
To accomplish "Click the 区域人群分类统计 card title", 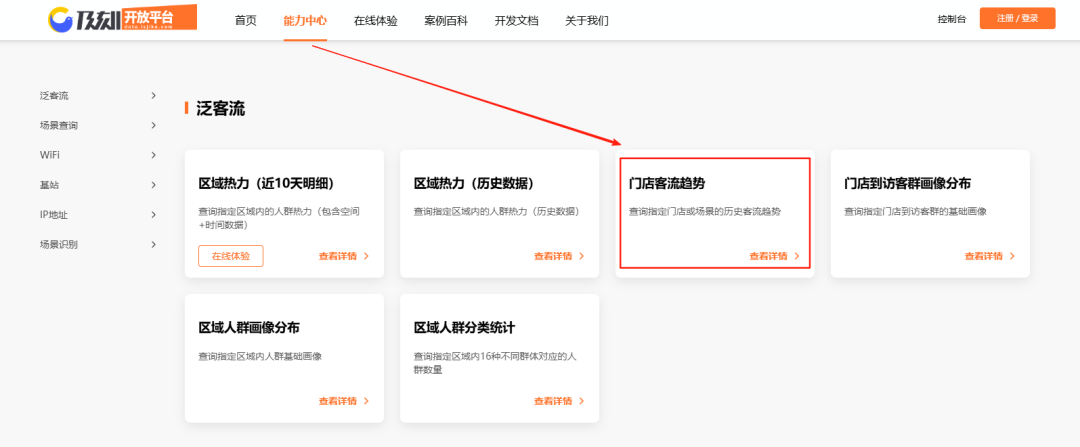I will click(x=464, y=327).
